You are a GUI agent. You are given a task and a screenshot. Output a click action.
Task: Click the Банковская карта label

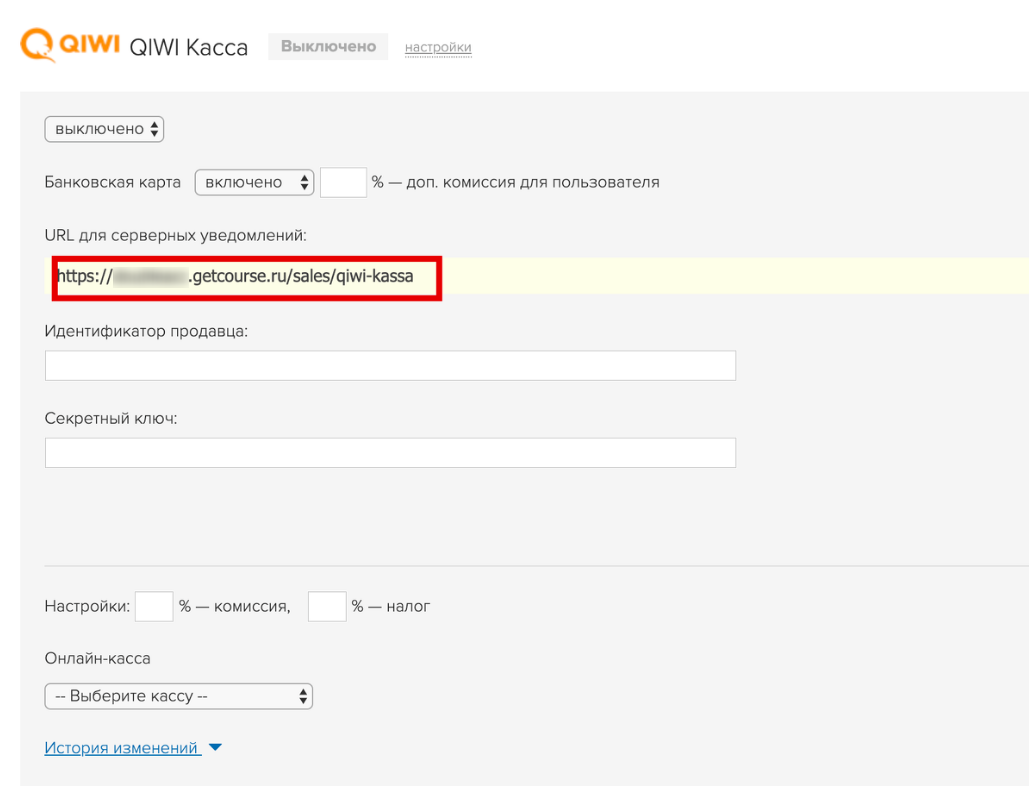[x=113, y=182]
